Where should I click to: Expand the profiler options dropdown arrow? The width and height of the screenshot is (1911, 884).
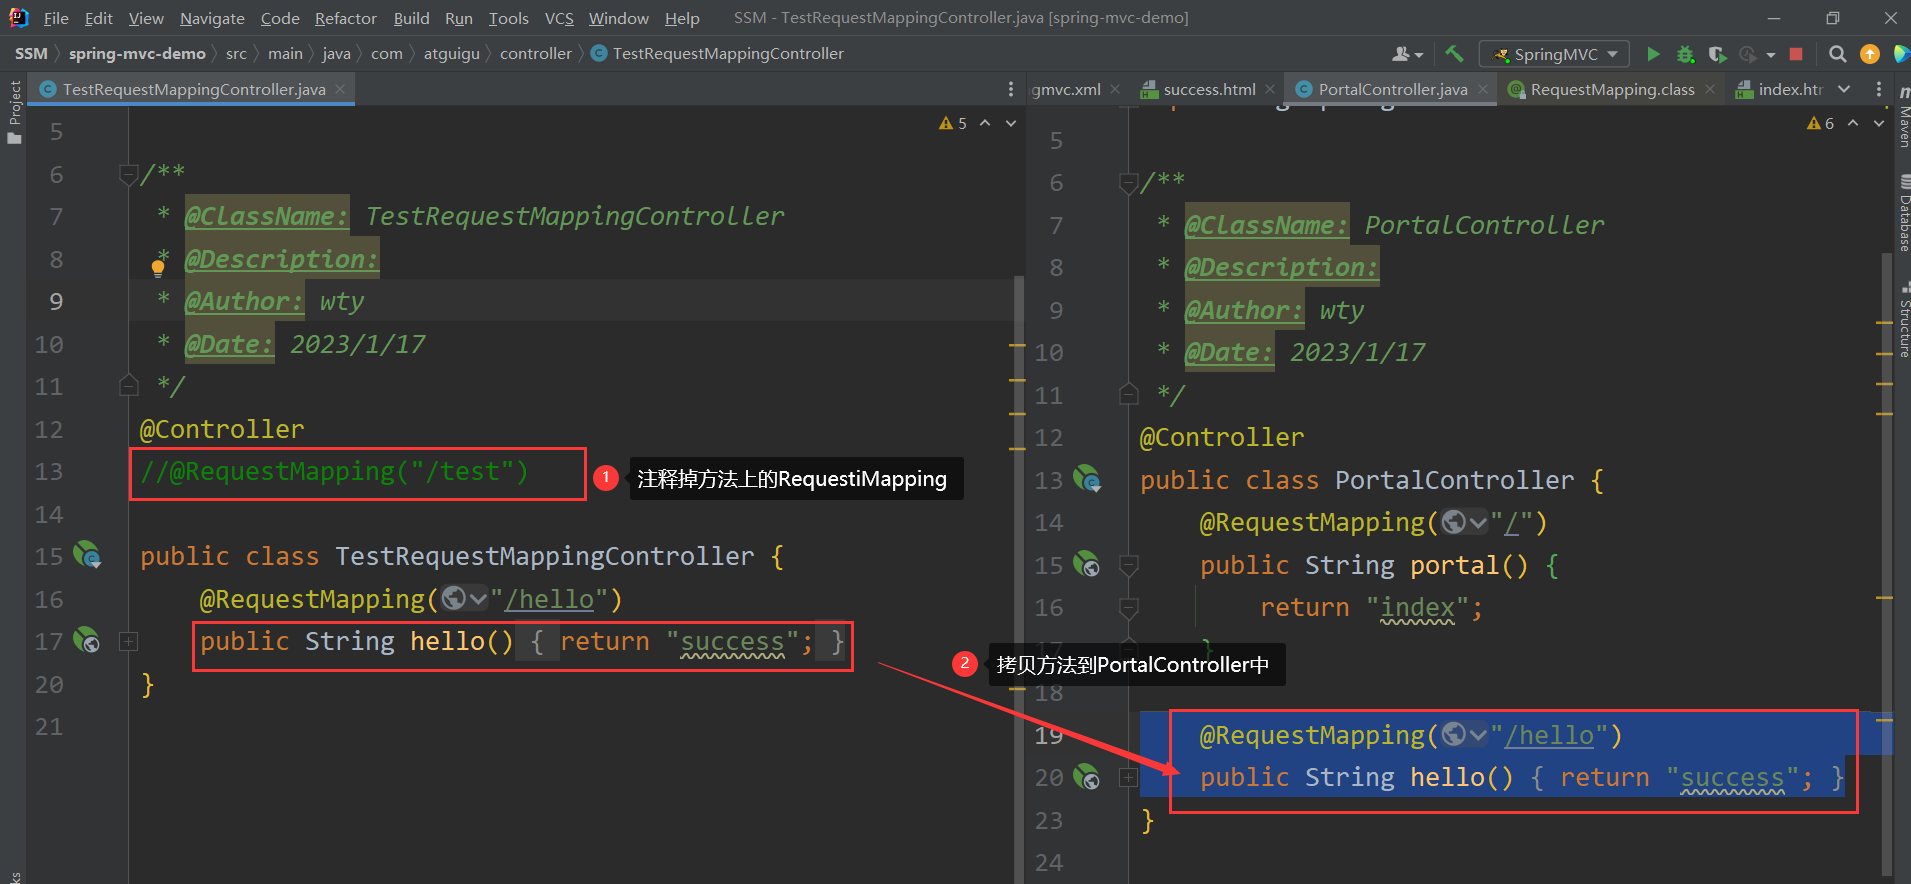1771,55
